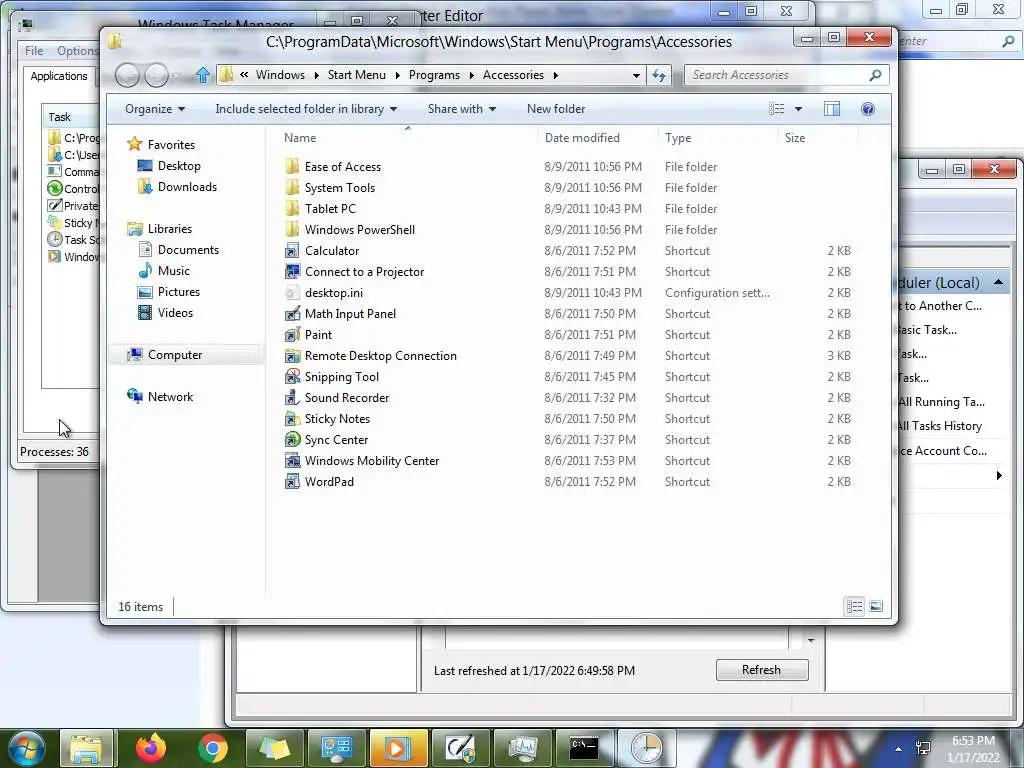The height and width of the screenshot is (768, 1024).
Task: Expand the breadcrumb arrow after Programs
Action: coord(472,75)
